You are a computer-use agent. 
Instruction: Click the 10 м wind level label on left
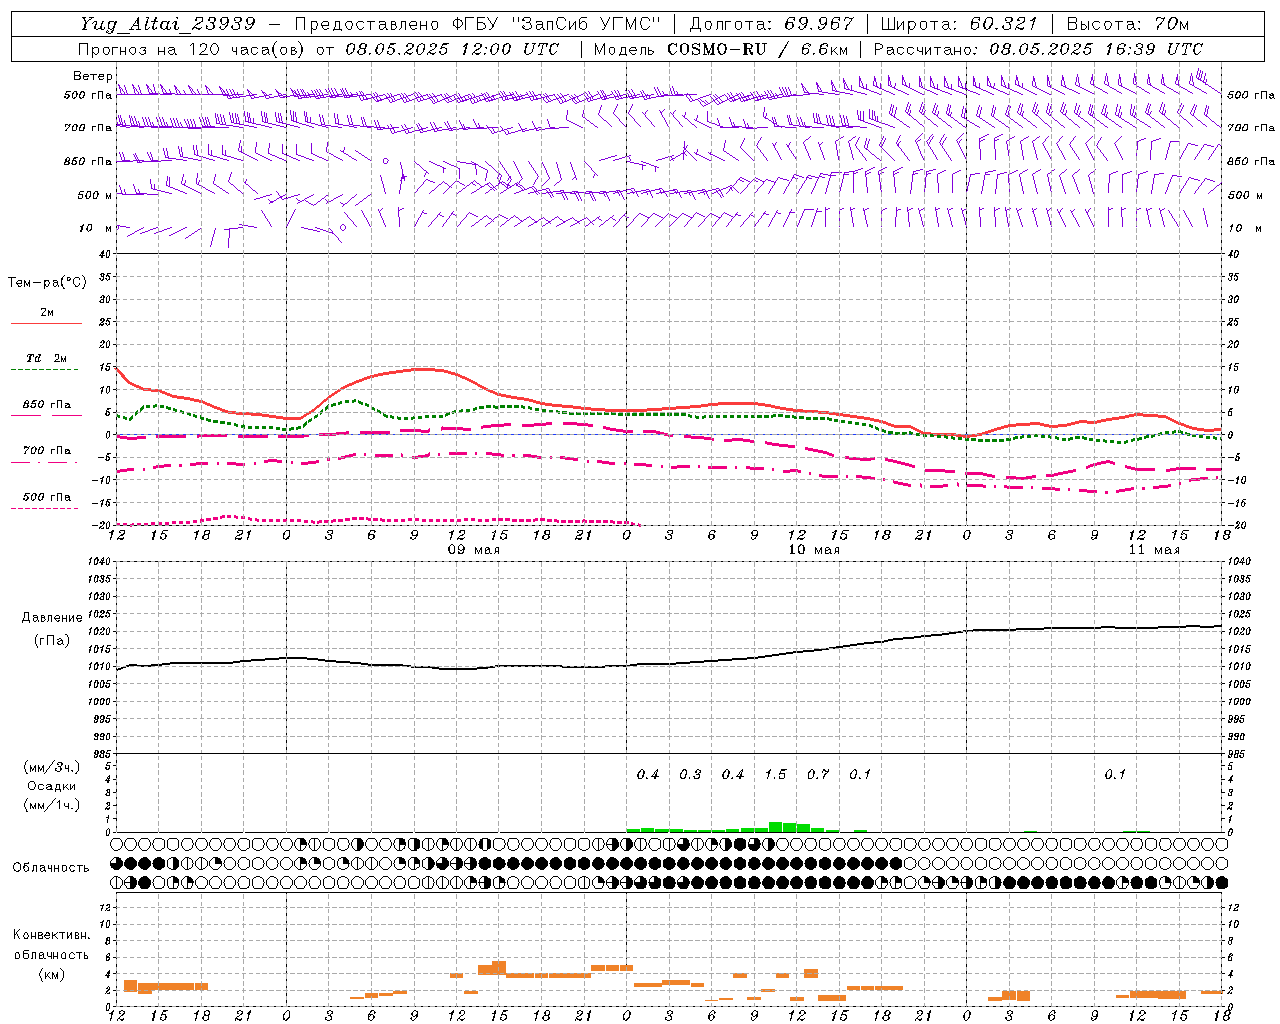pyautogui.click(x=96, y=228)
